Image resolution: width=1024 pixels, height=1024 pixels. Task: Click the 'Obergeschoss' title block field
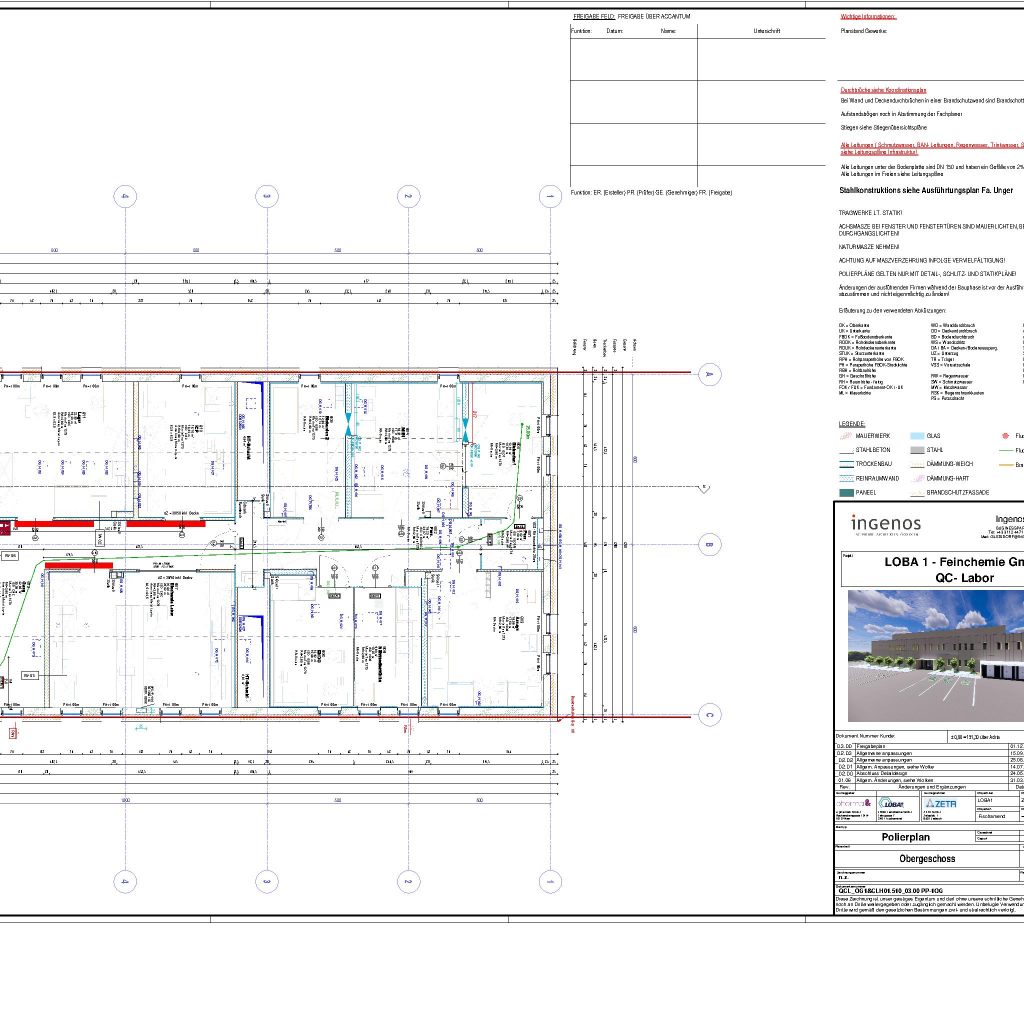927,859
